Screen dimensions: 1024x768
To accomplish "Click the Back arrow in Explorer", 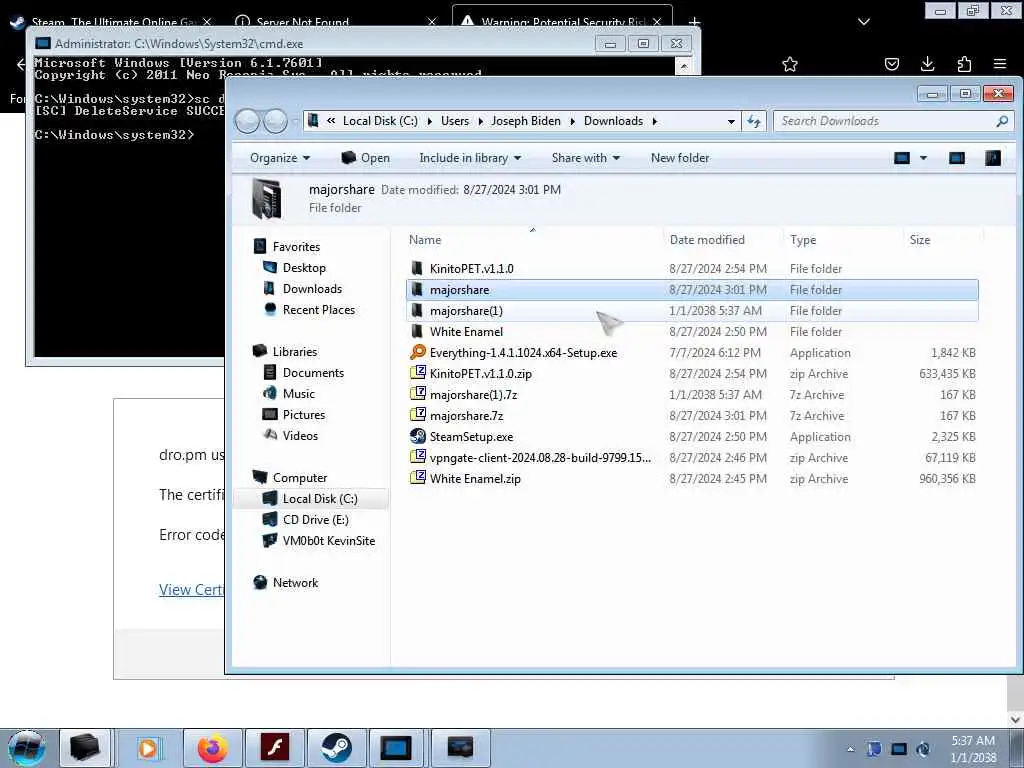I will 247,121.
